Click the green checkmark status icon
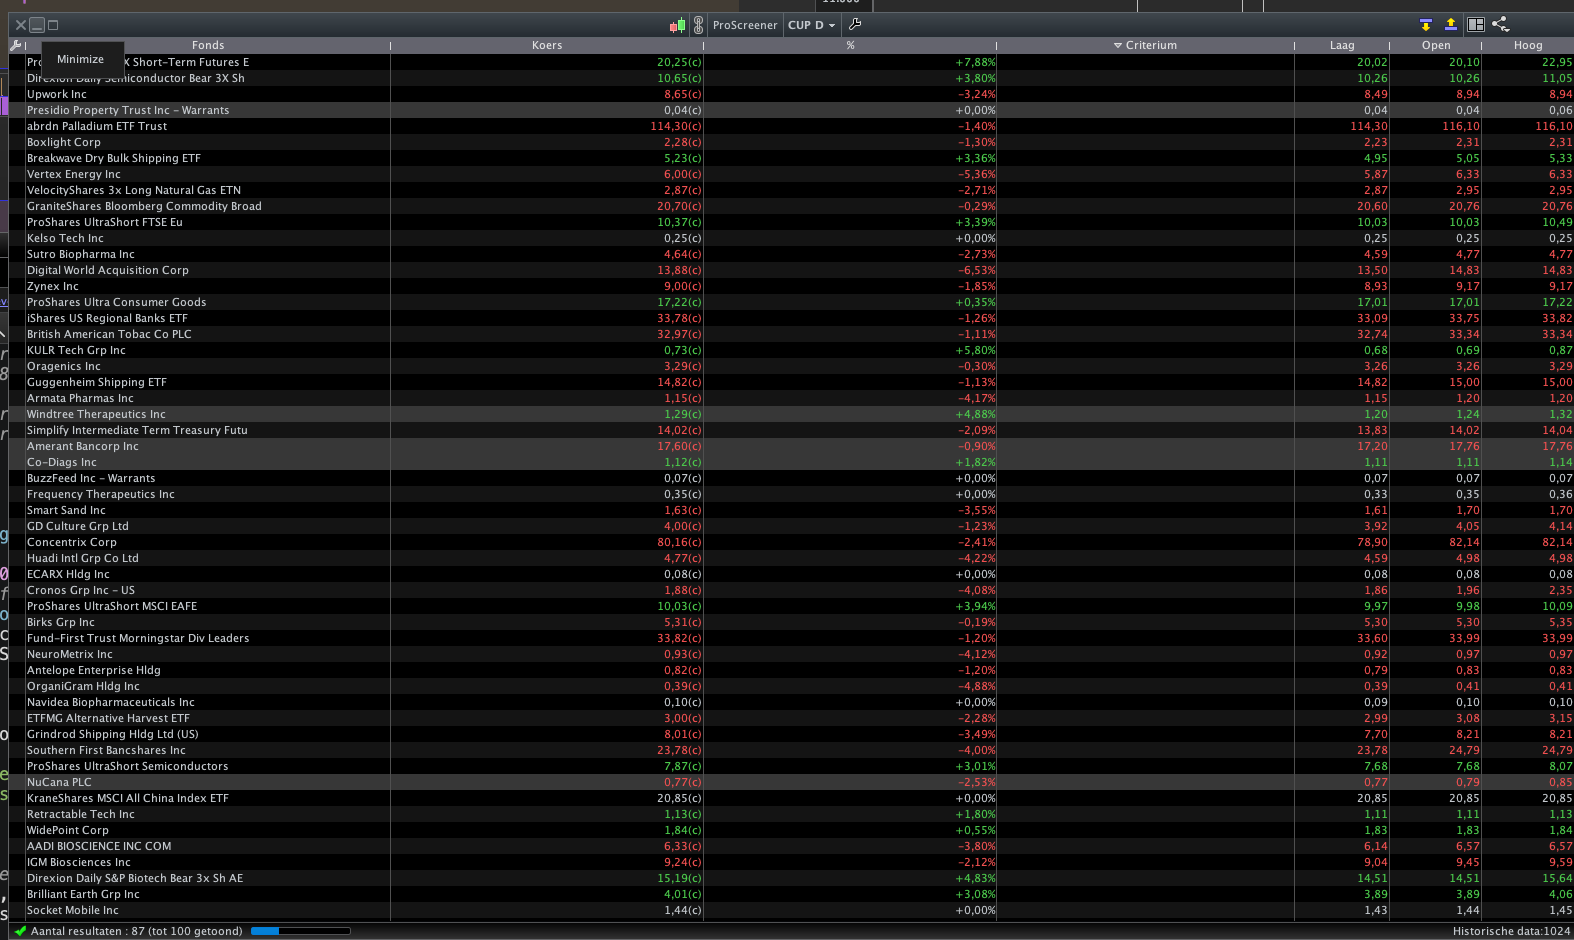Screen dimensions: 1574x940 click(x=20, y=931)
